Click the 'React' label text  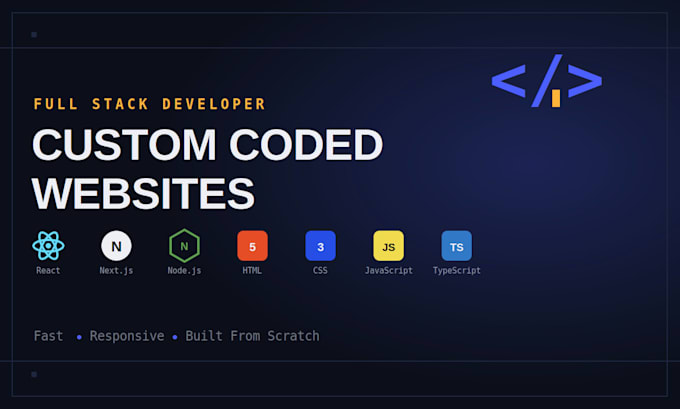click(48, 271)
